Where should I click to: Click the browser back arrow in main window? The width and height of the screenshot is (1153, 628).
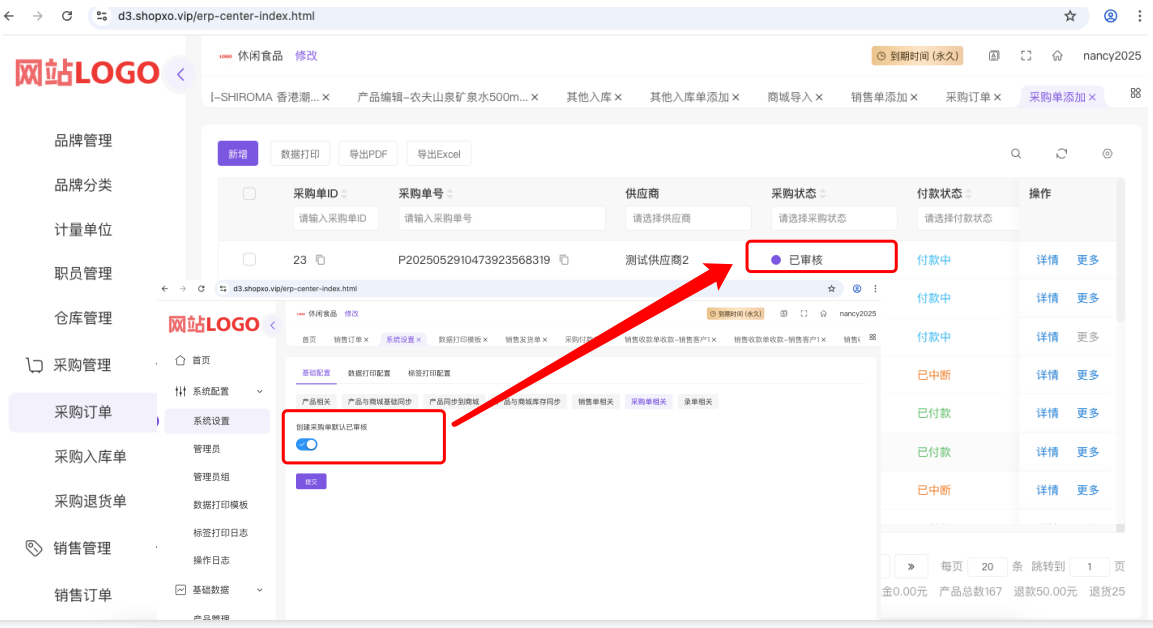(10, 15)
